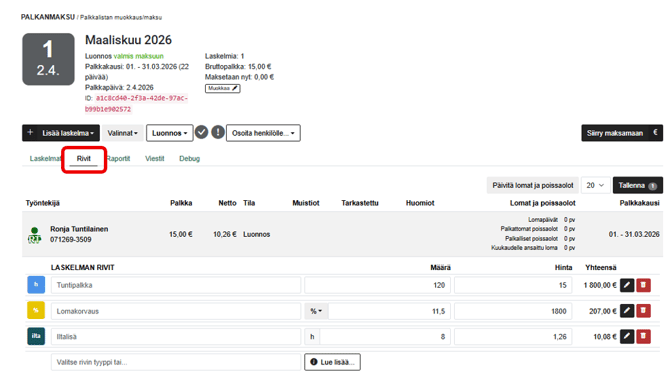Click the Iltalisä price field 1,26
The width and height of the screenshot is (670, 380).
click(513, 337)
